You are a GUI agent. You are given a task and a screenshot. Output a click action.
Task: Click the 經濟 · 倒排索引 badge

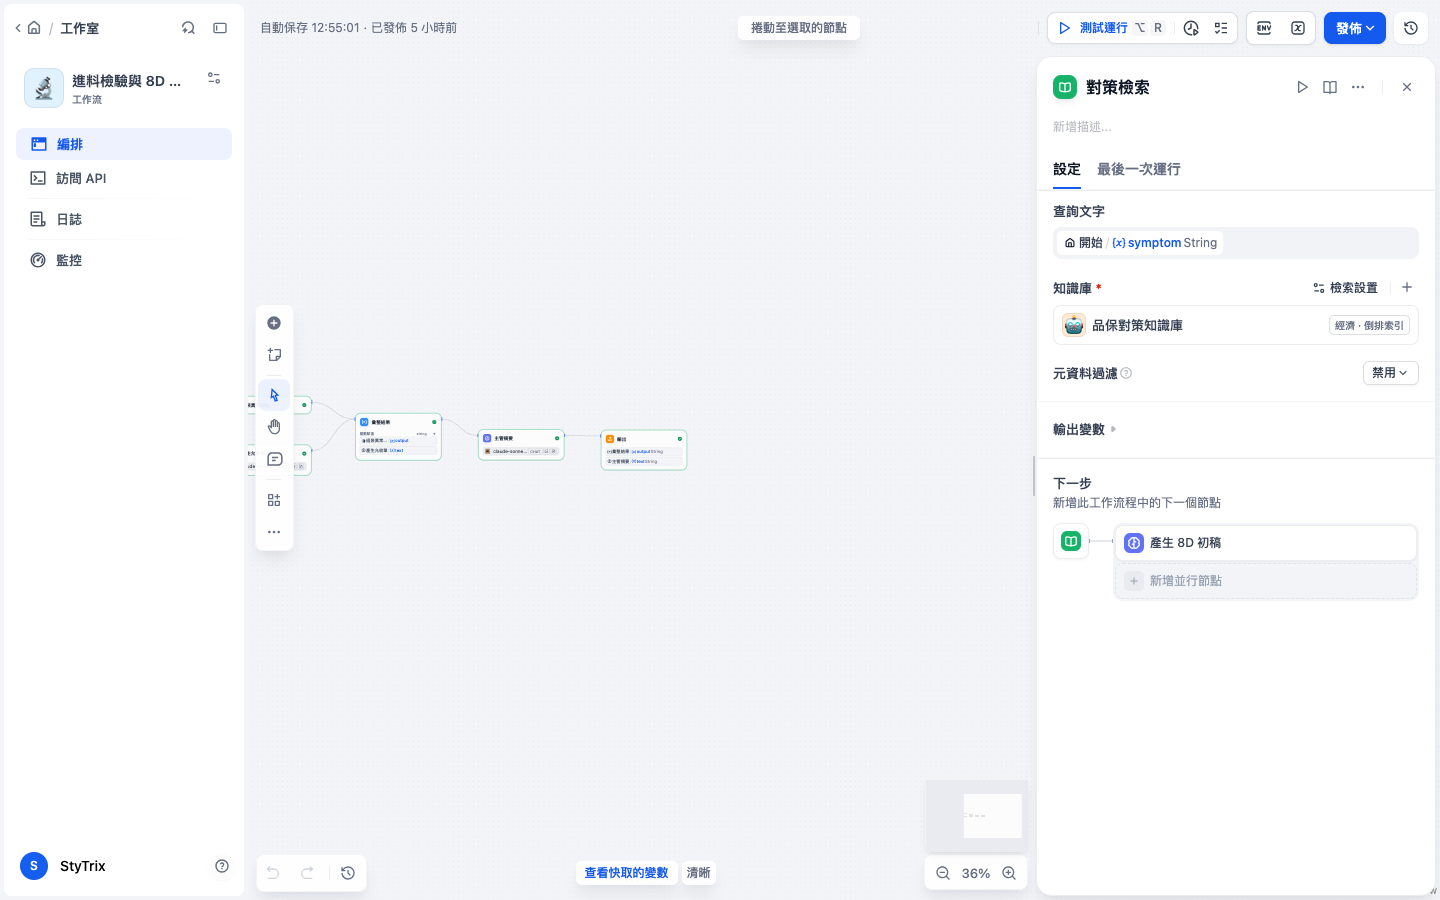point(1369,325)
